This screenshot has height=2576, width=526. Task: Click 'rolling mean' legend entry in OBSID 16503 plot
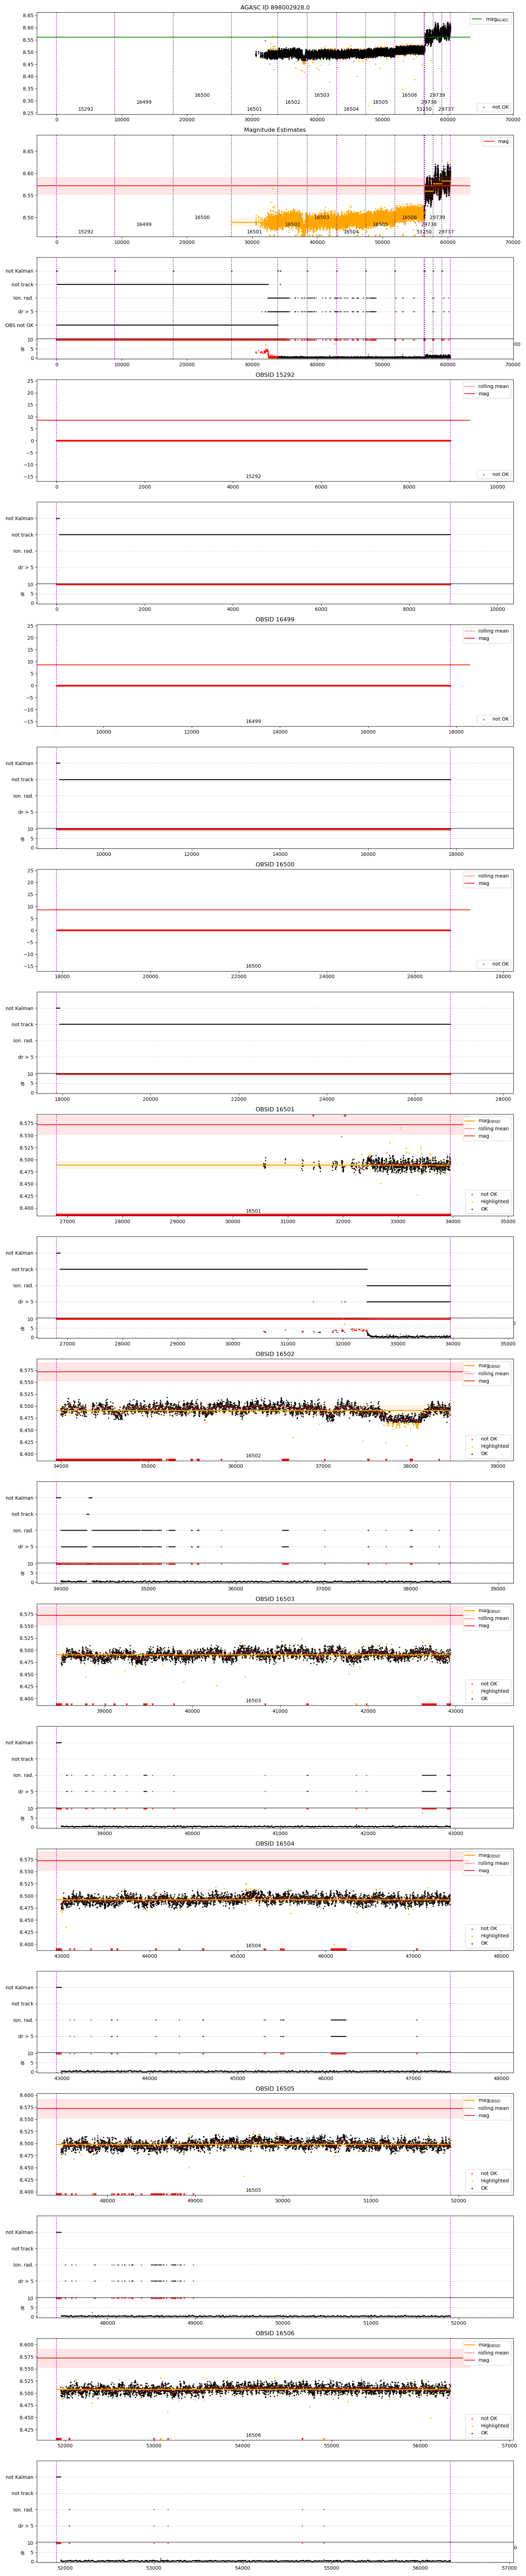coord(493,1618)
